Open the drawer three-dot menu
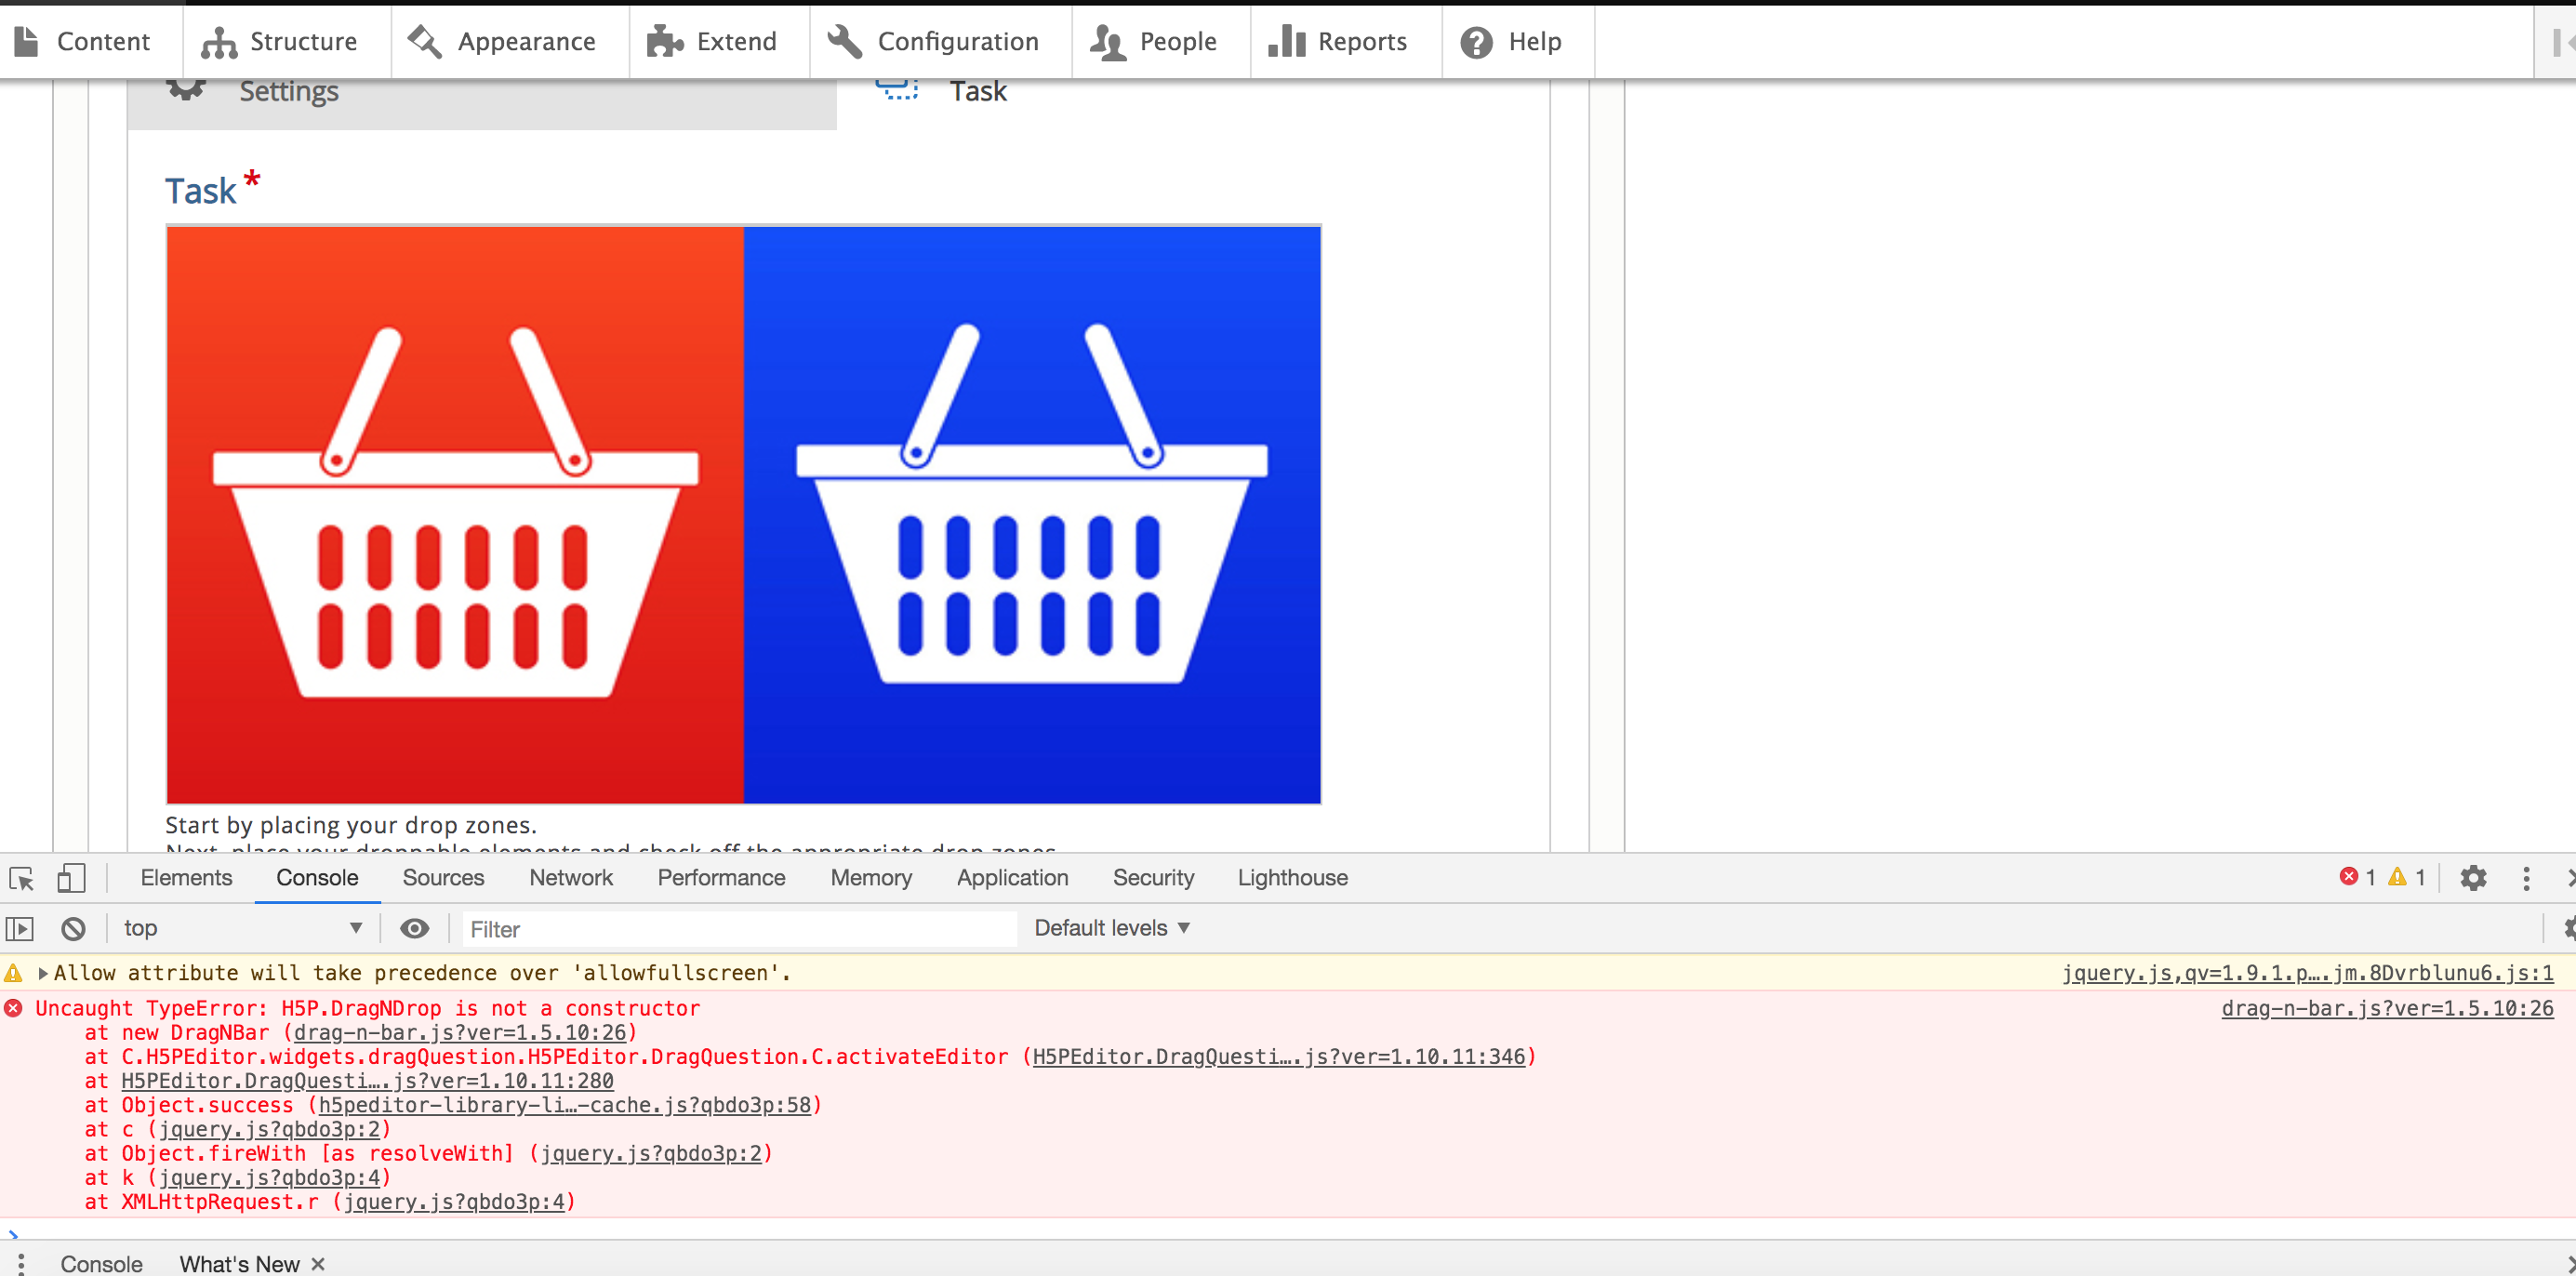 coord(20,1263)
